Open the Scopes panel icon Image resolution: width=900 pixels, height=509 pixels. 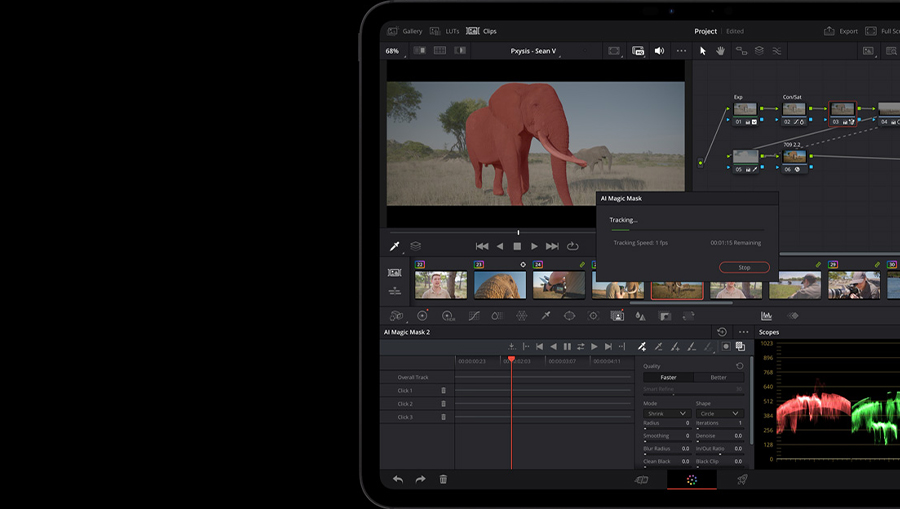coord(766,316)
